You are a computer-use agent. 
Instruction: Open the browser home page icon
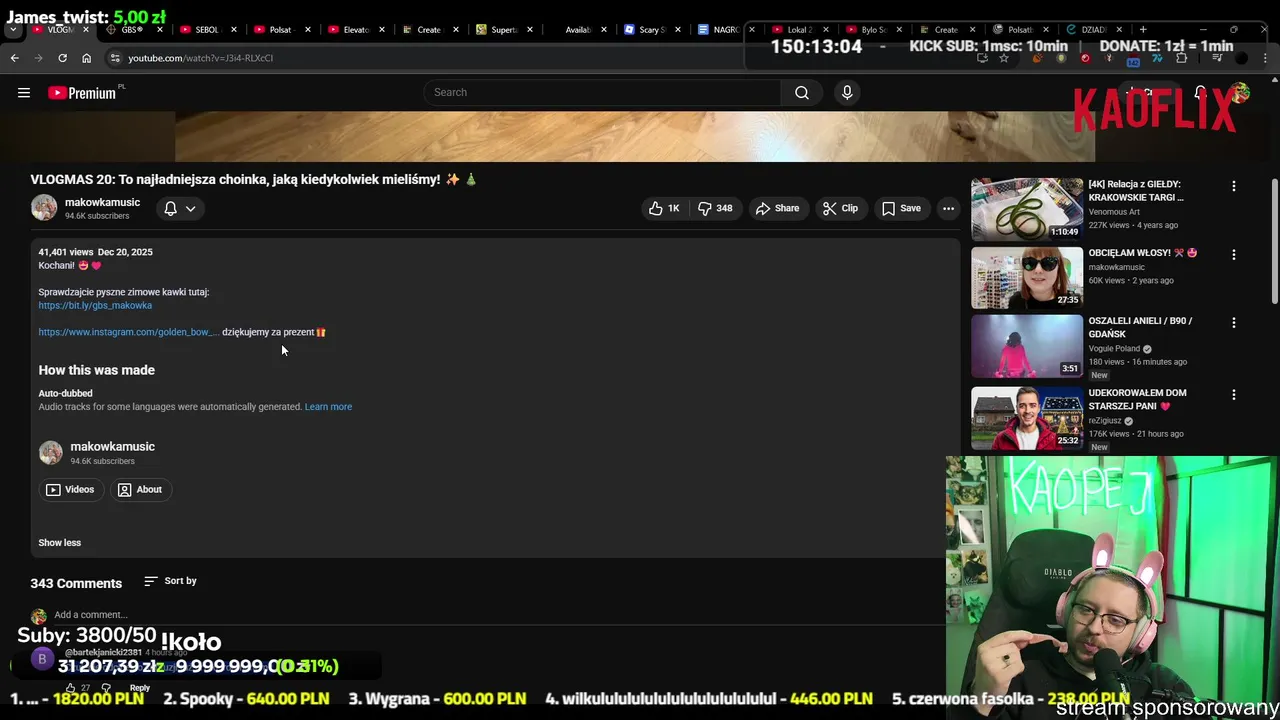click(x=86, y=58)
